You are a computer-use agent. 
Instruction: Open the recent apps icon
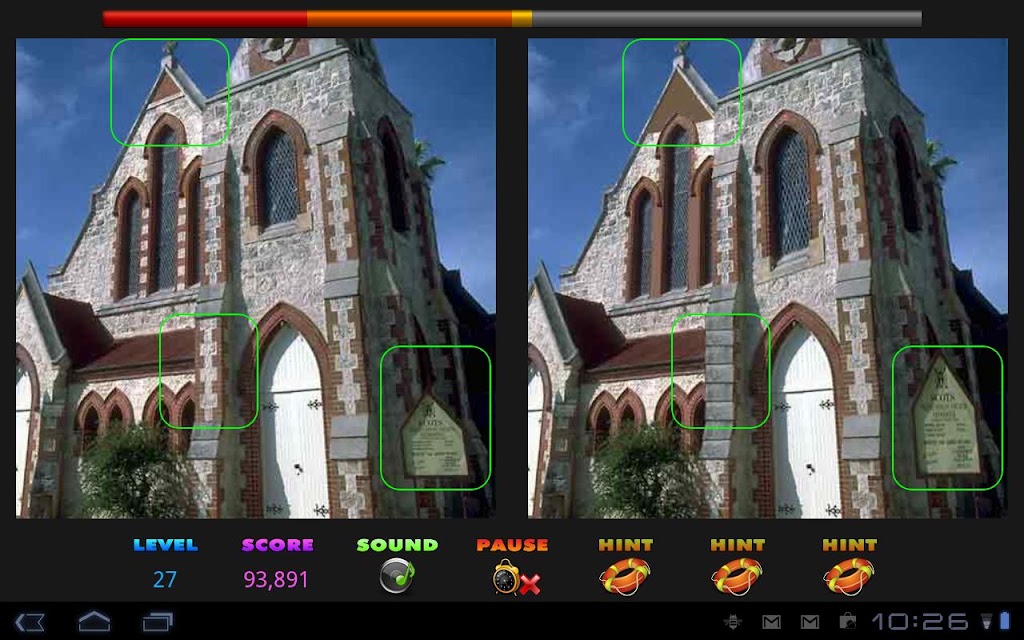point(157,621)
